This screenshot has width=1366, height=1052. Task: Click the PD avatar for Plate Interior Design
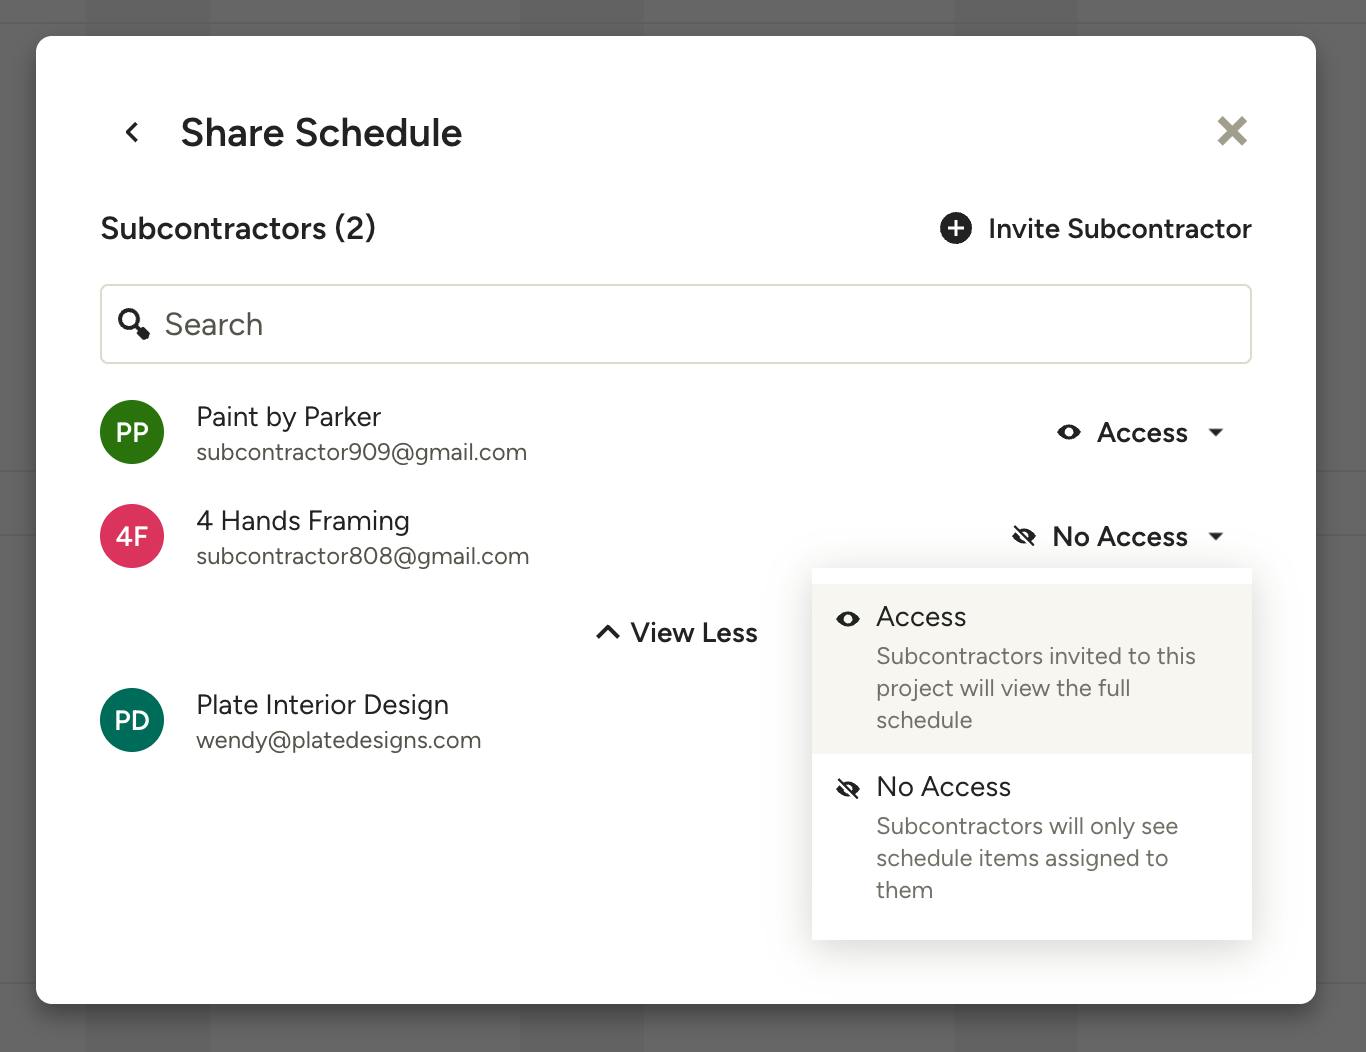pos(132,720)
